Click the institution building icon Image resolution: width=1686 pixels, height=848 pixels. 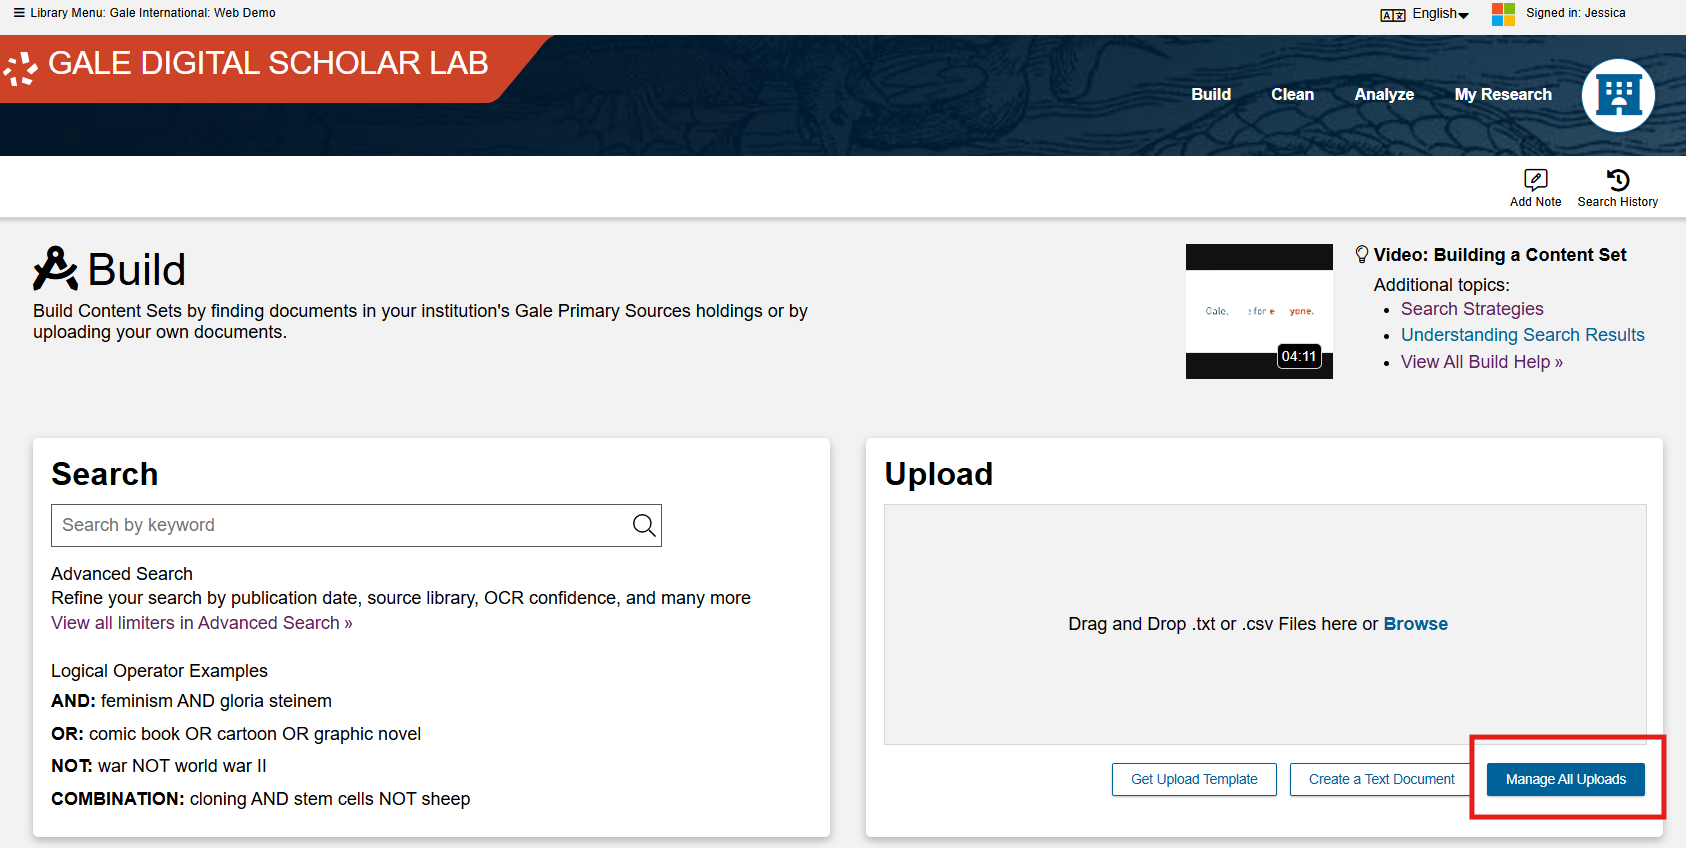tap(1618, 95)
